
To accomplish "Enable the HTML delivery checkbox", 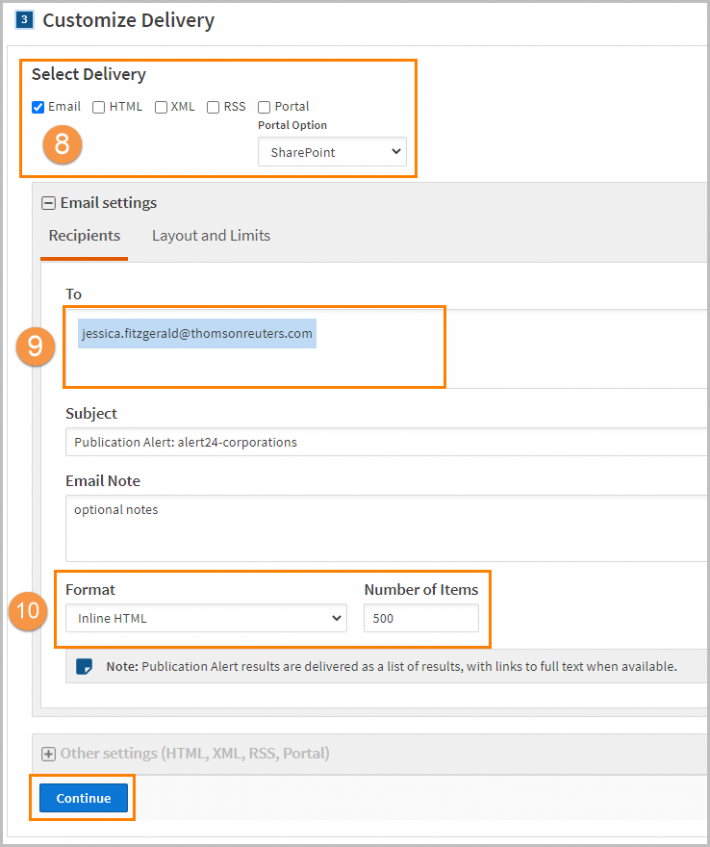I will 98,107.
